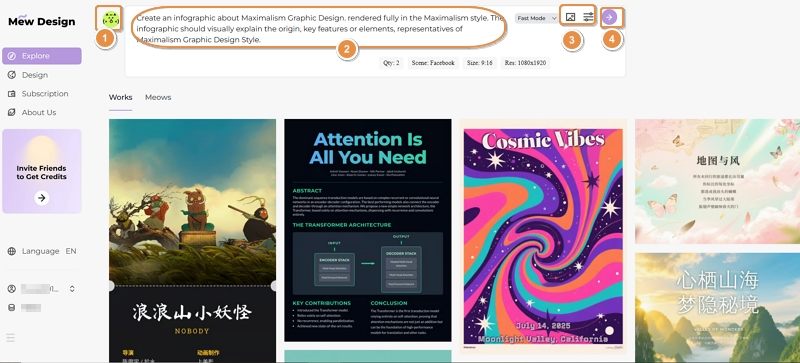Click the Mew Design logo
The height and width of the screenshot is (363, 800).
coord(41,20)
